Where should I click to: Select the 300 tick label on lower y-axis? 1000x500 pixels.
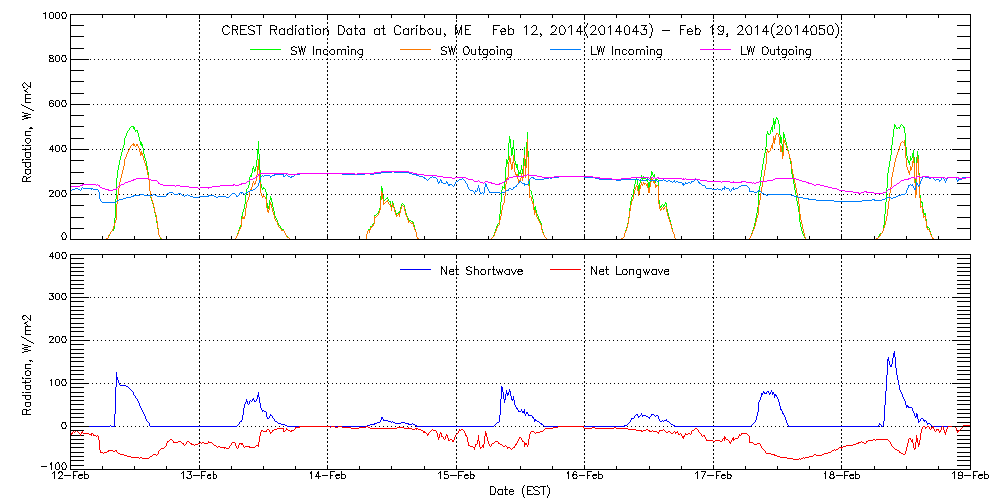(58, 298)
